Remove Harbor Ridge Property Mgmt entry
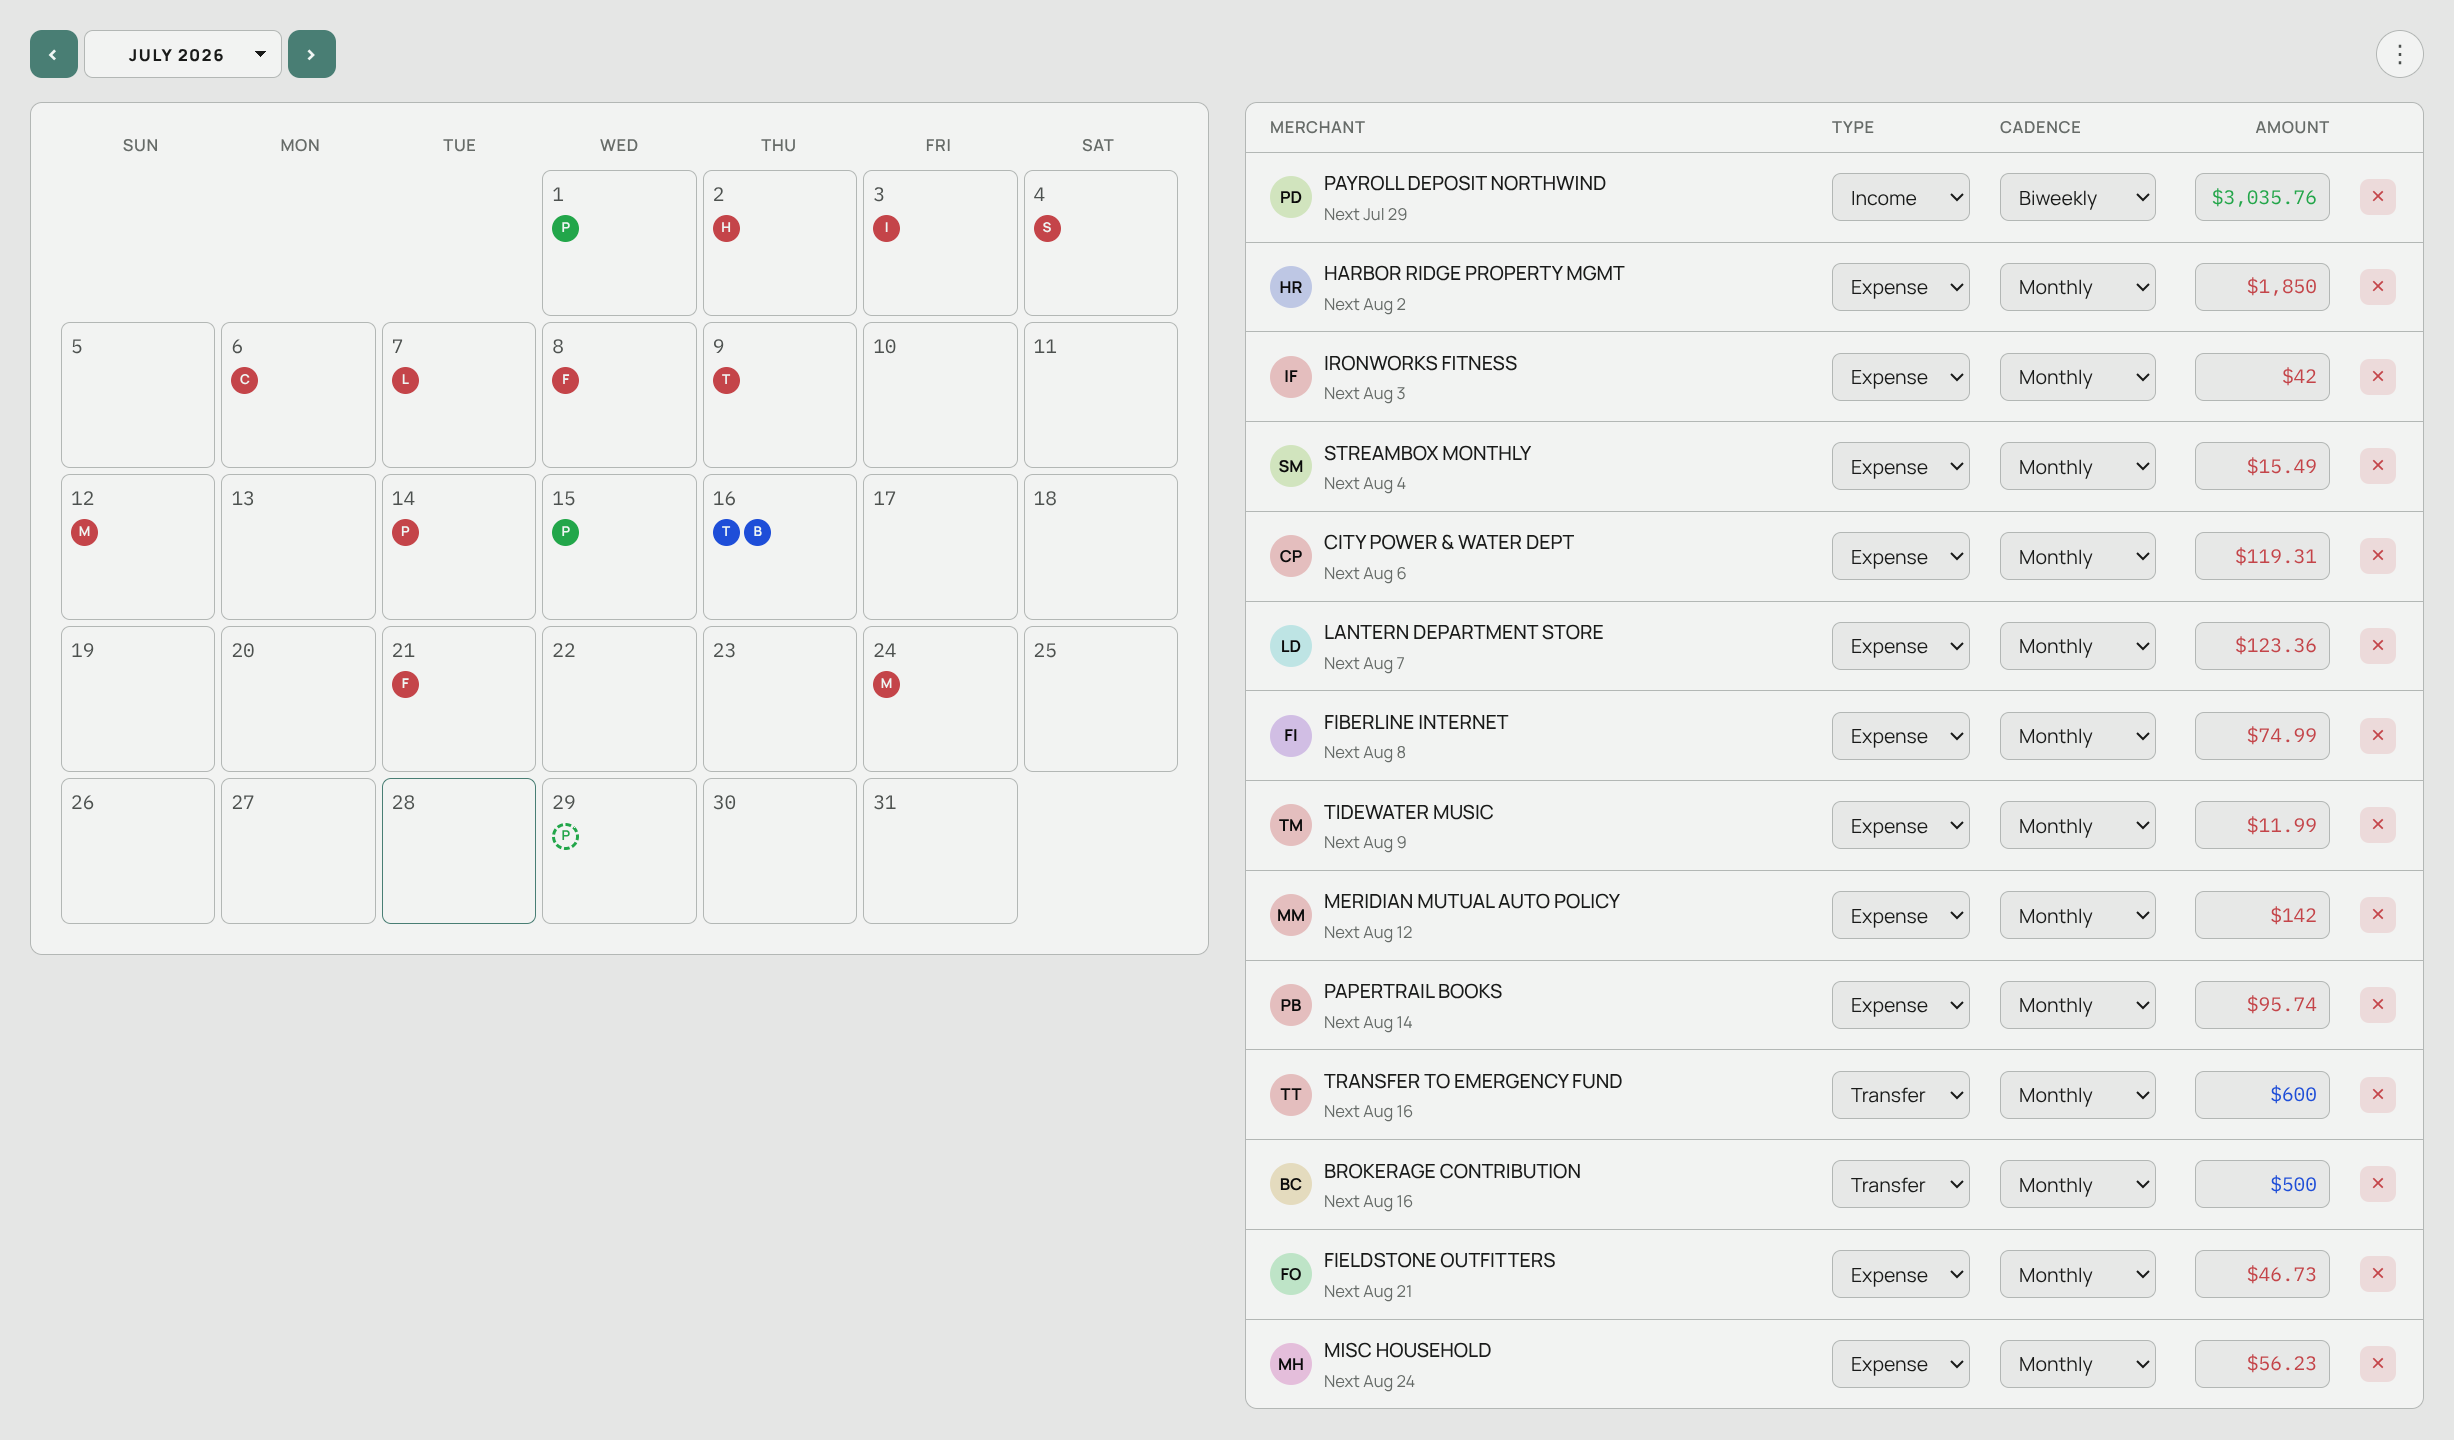Viewport: 2454px width, 1440px height. pos(2378,287)
